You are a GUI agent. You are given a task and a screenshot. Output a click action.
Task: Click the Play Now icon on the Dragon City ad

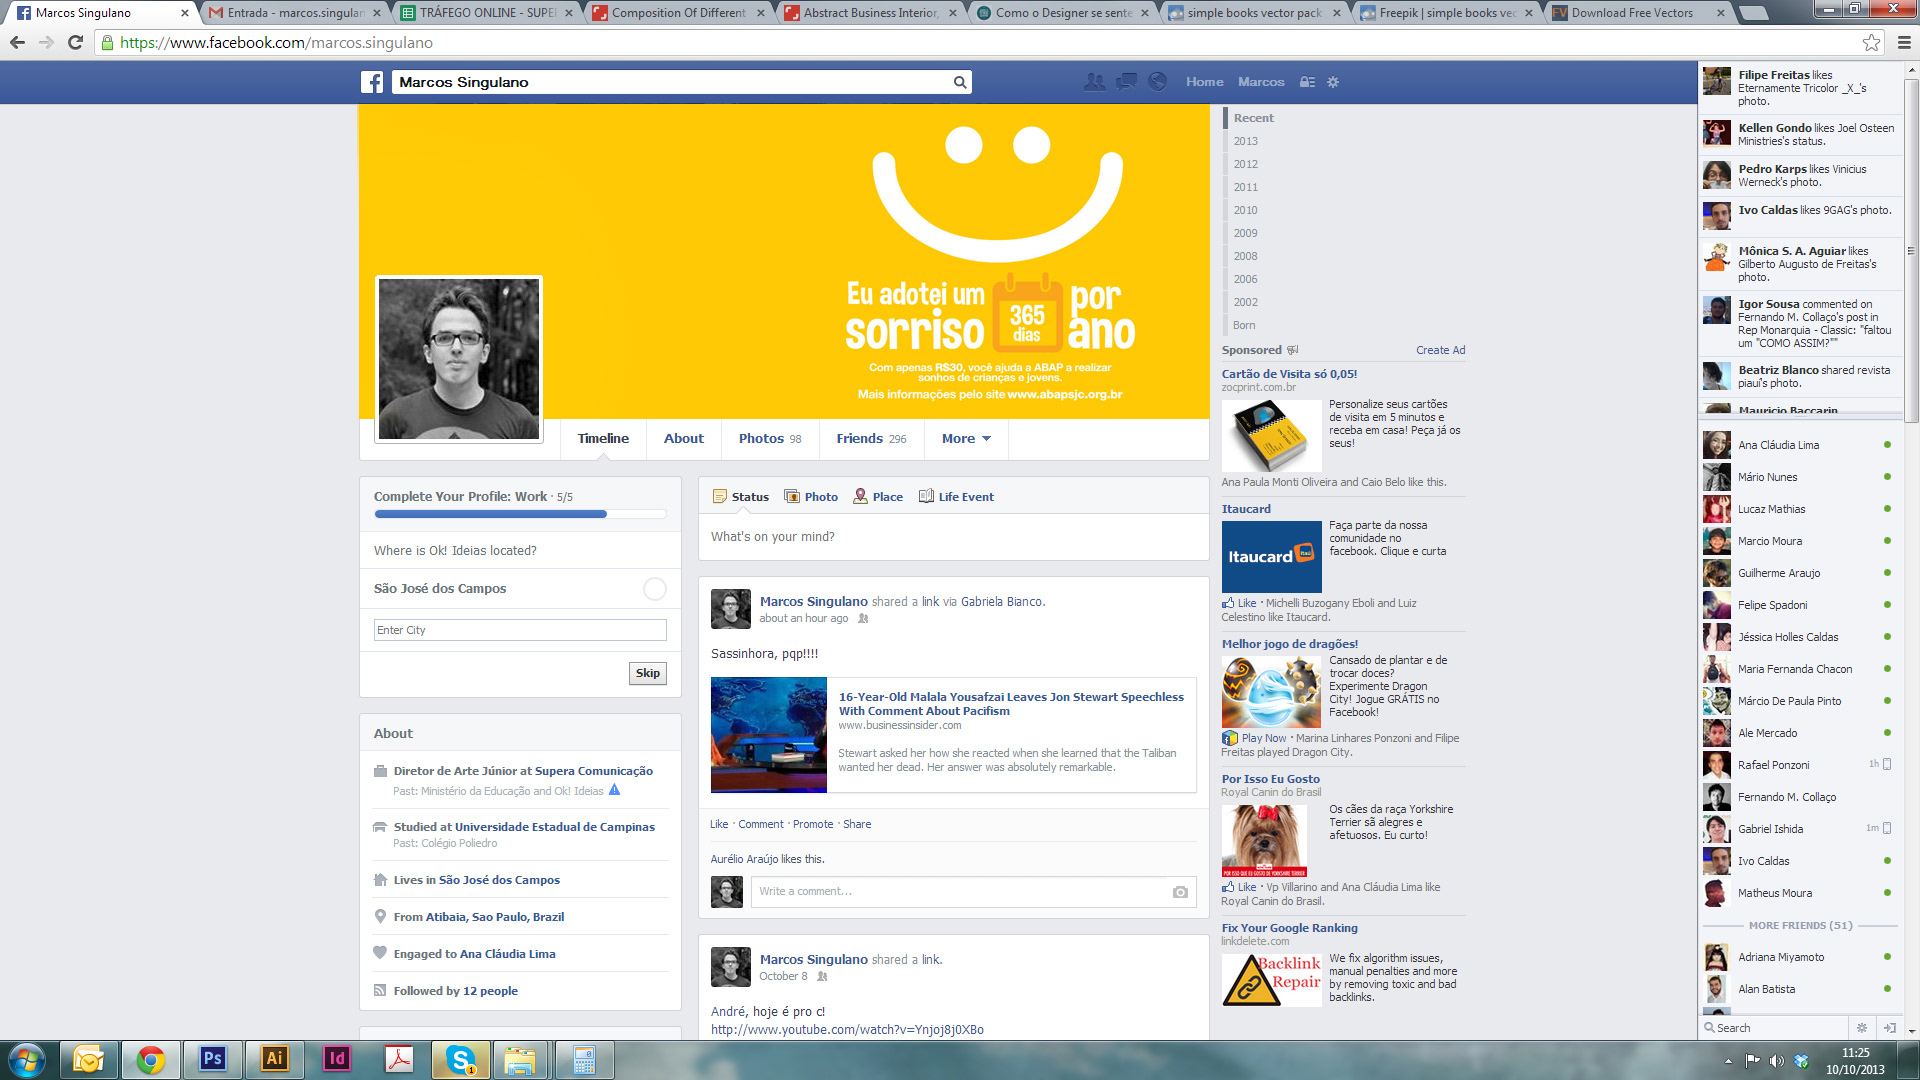click(x=1229, y=738)
